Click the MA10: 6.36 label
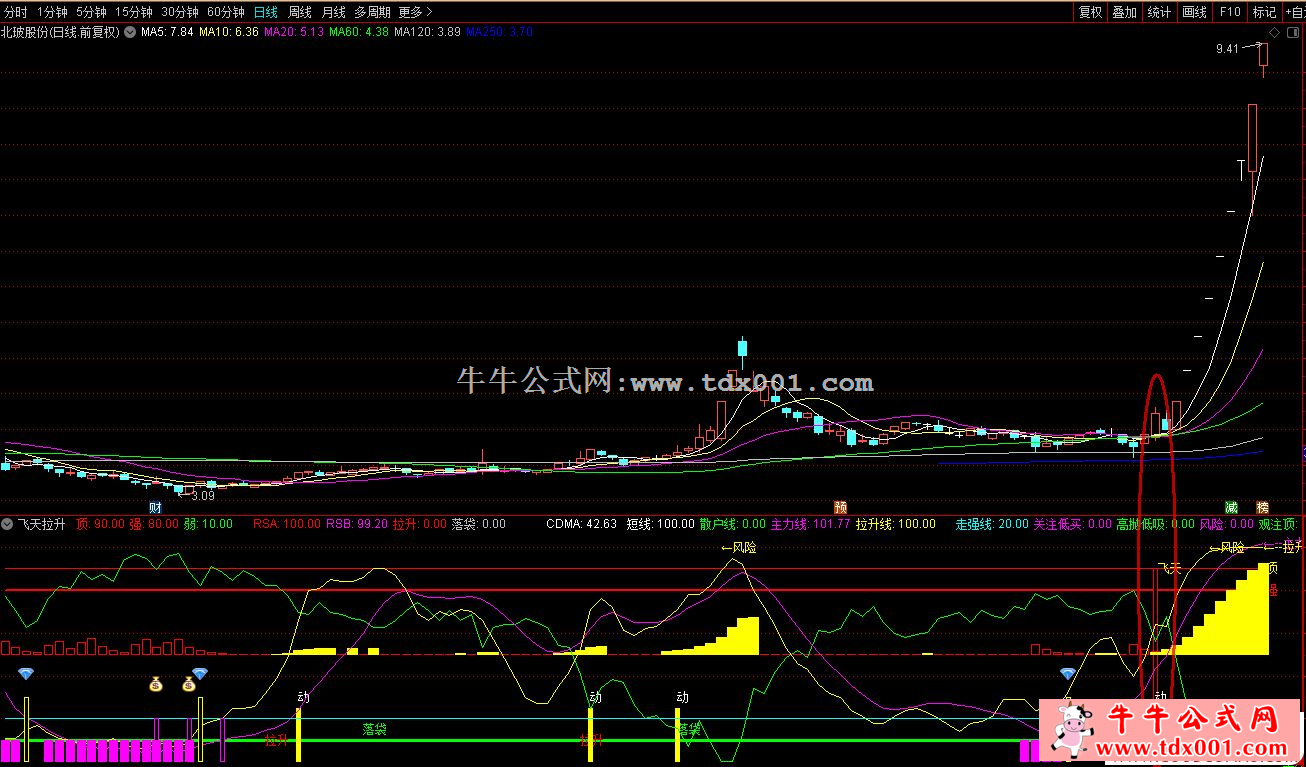 (229, 32)
